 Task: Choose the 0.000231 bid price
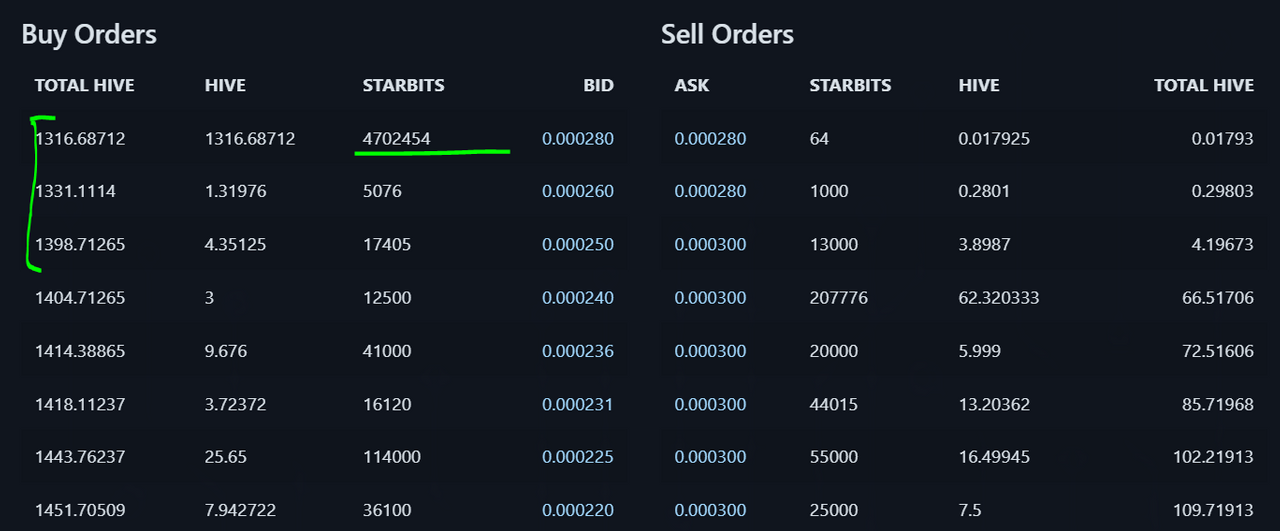click(578, 404)
